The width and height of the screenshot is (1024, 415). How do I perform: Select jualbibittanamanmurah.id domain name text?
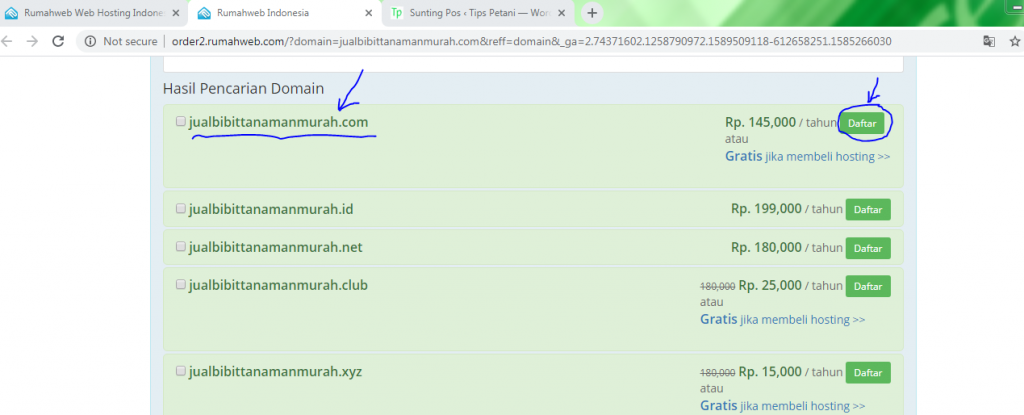[271, 210]
